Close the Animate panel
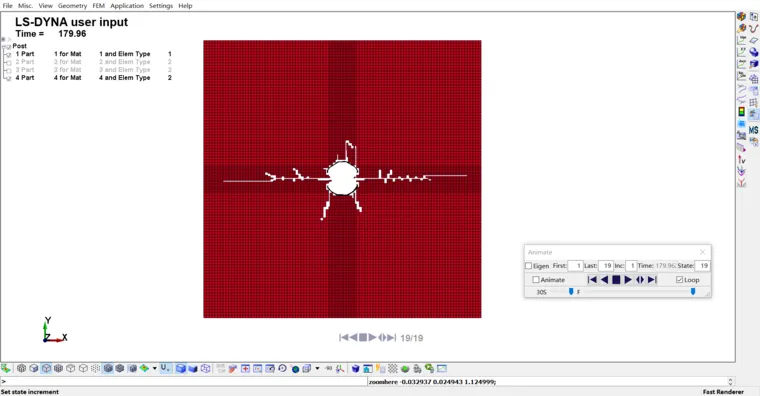Screen dimensions: 760x396 [702, 252]
